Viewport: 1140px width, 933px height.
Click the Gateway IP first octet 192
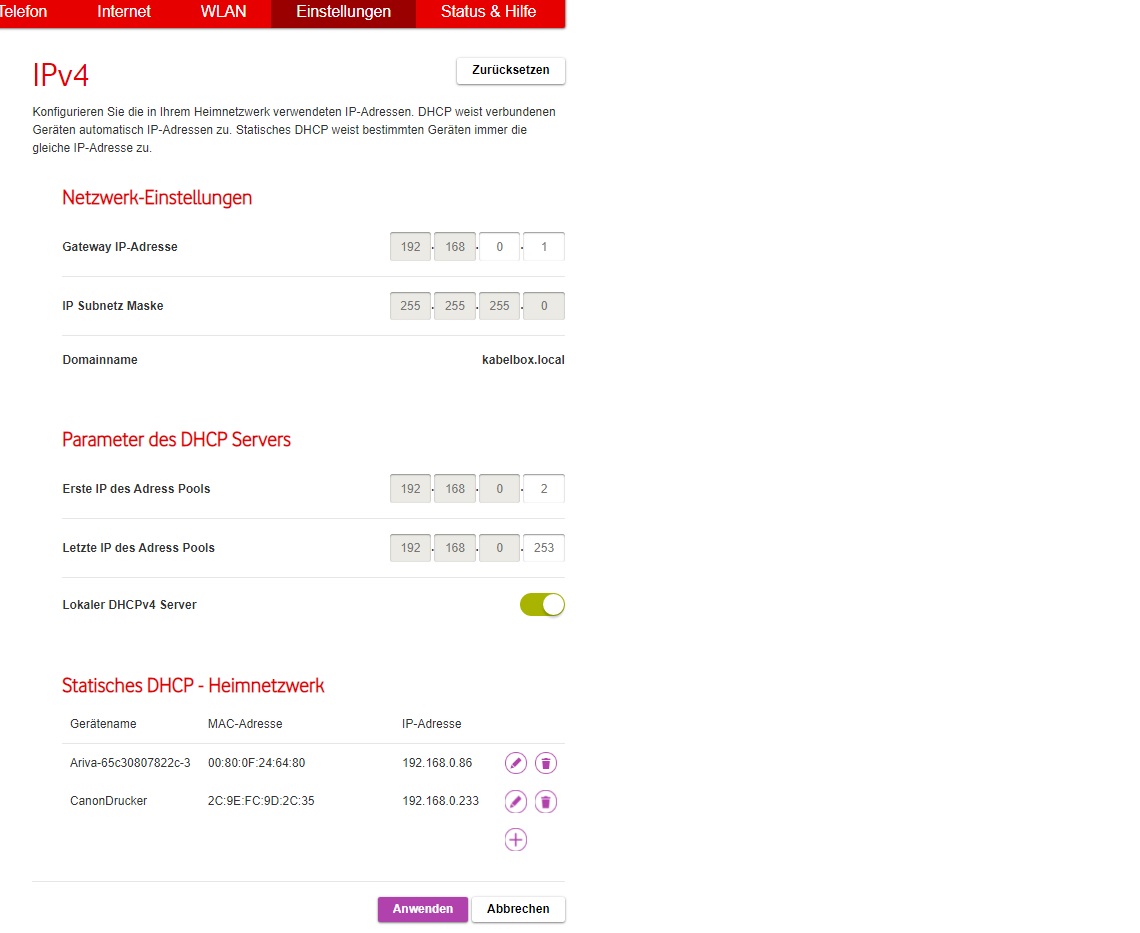(411, 247)
